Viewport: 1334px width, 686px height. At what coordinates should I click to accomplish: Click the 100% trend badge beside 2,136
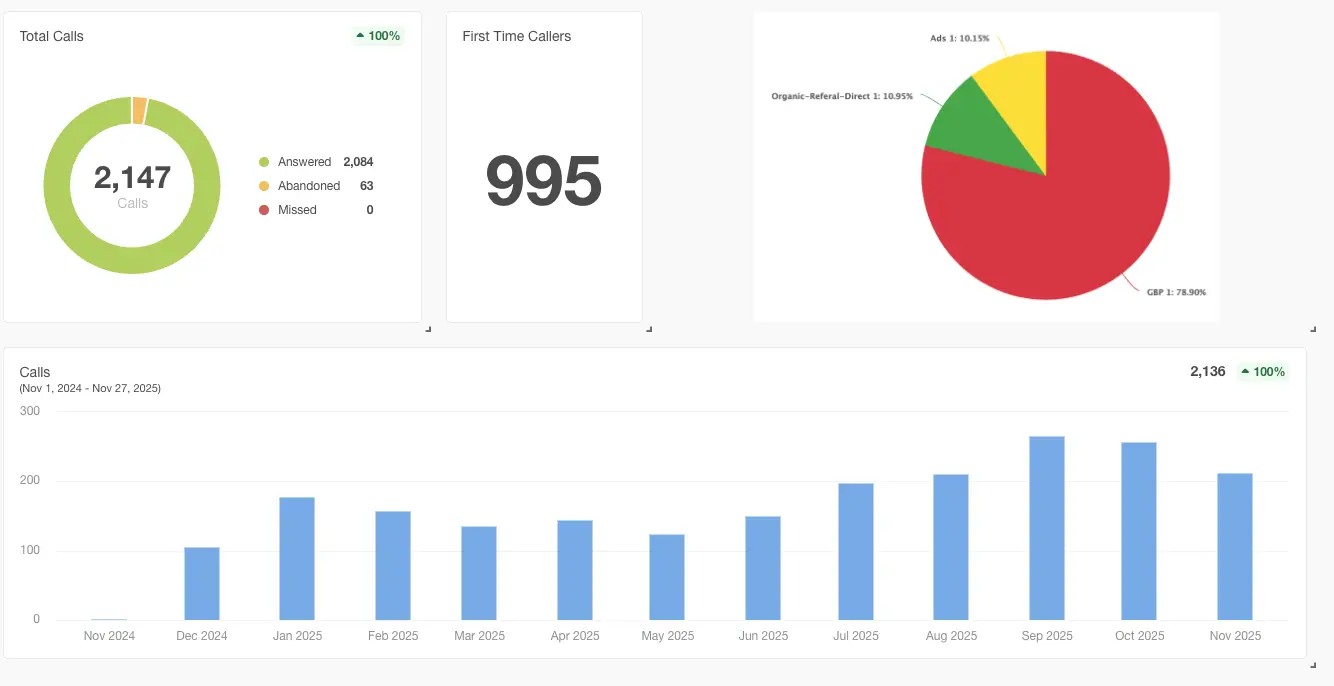(1263, 372)
